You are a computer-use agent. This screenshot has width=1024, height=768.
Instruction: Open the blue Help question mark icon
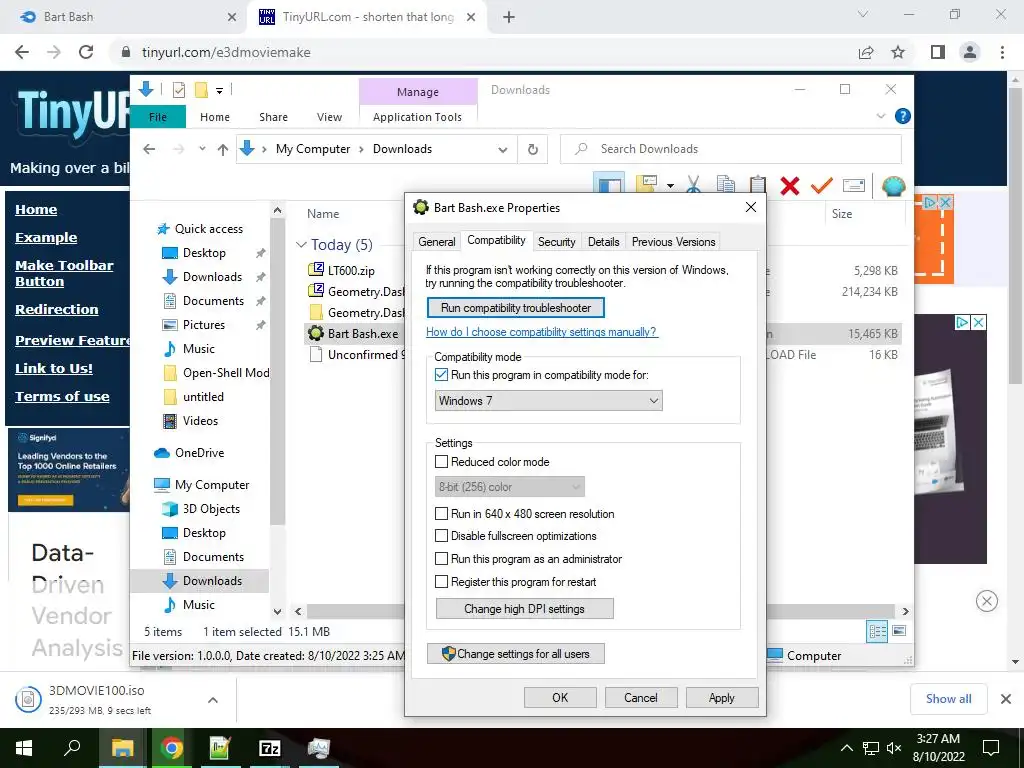[903, 116]
